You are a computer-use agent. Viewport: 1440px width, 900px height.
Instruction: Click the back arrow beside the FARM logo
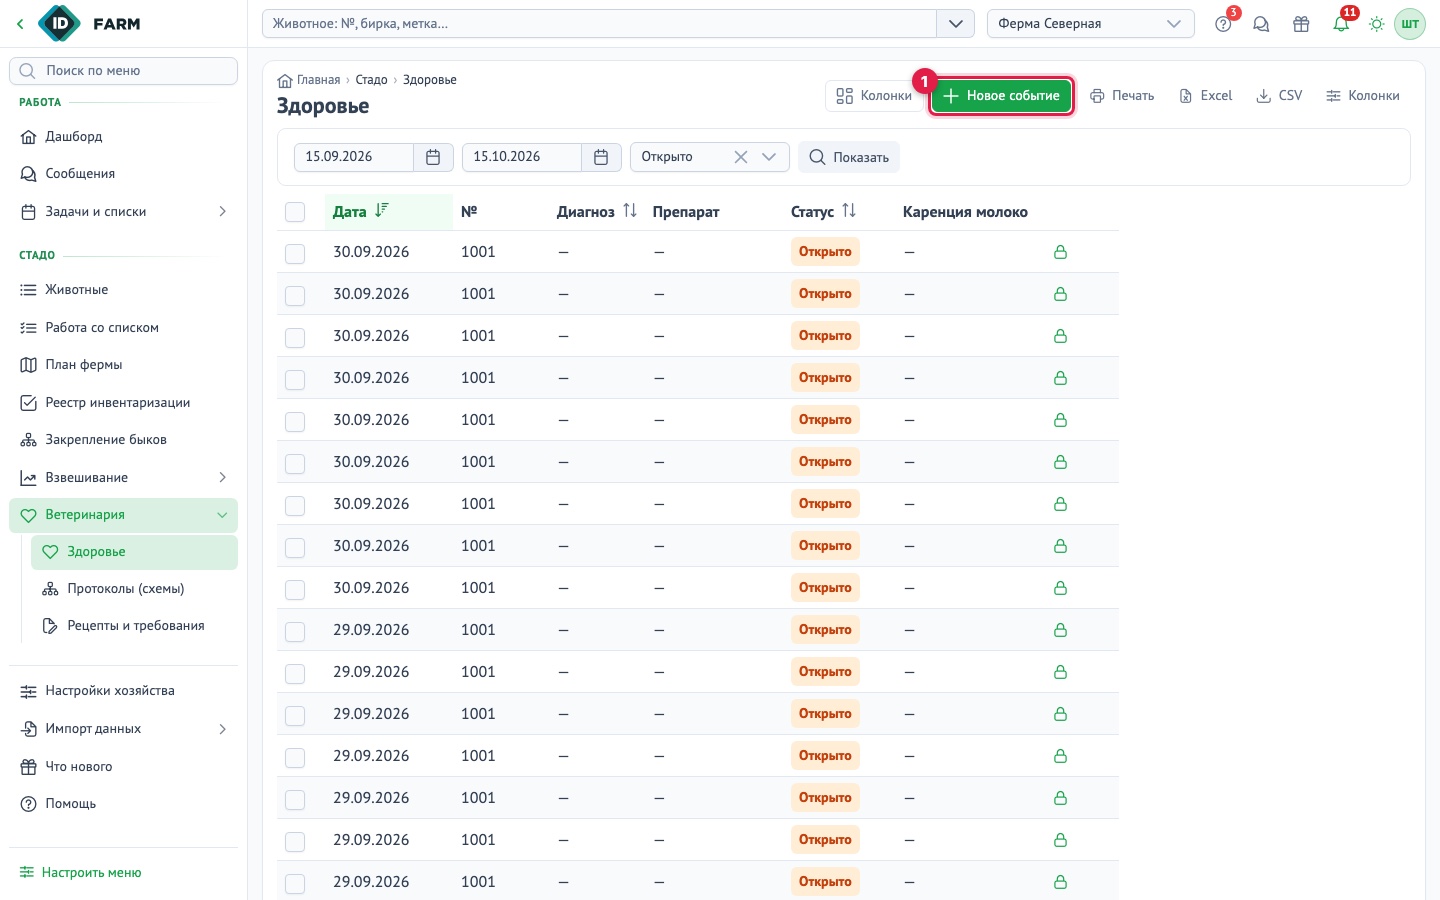coord(20,24)
